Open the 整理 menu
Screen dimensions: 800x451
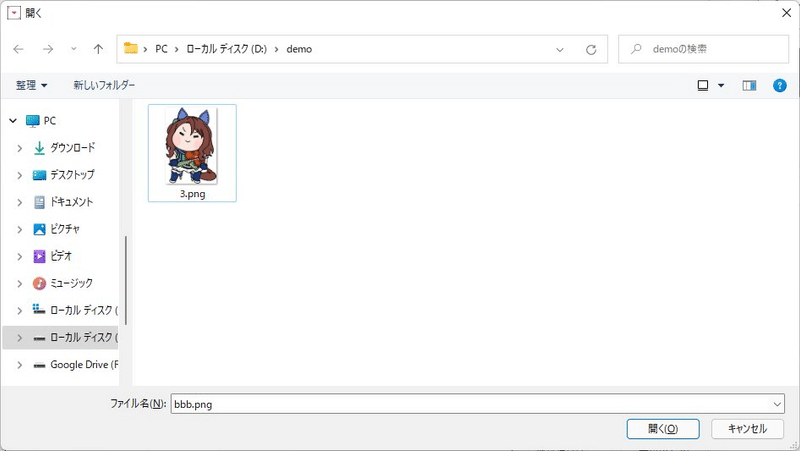point(31,85)
